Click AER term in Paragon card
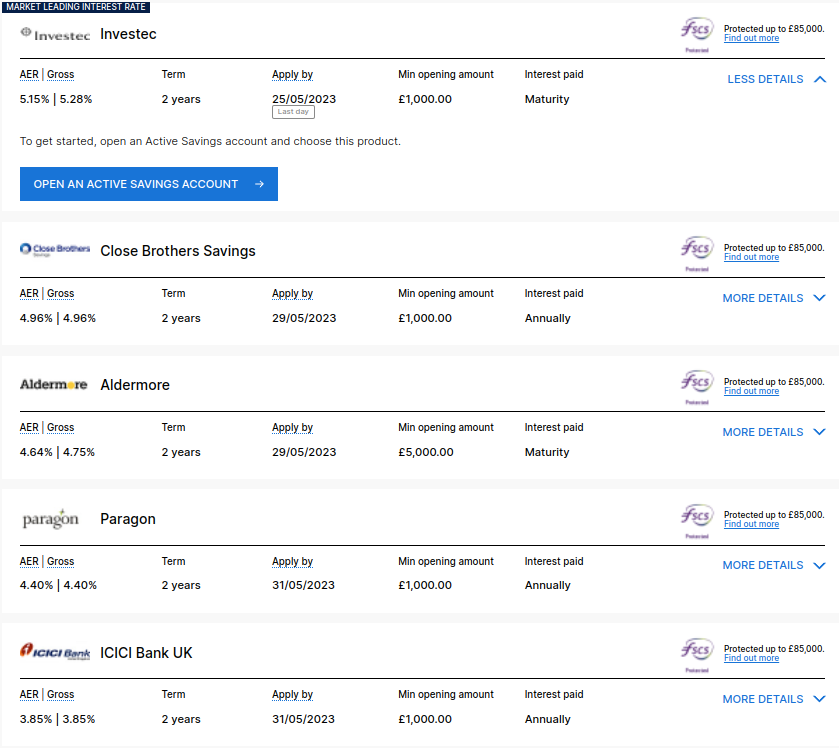Screen dimensions: 839x748 click(29, 561)
